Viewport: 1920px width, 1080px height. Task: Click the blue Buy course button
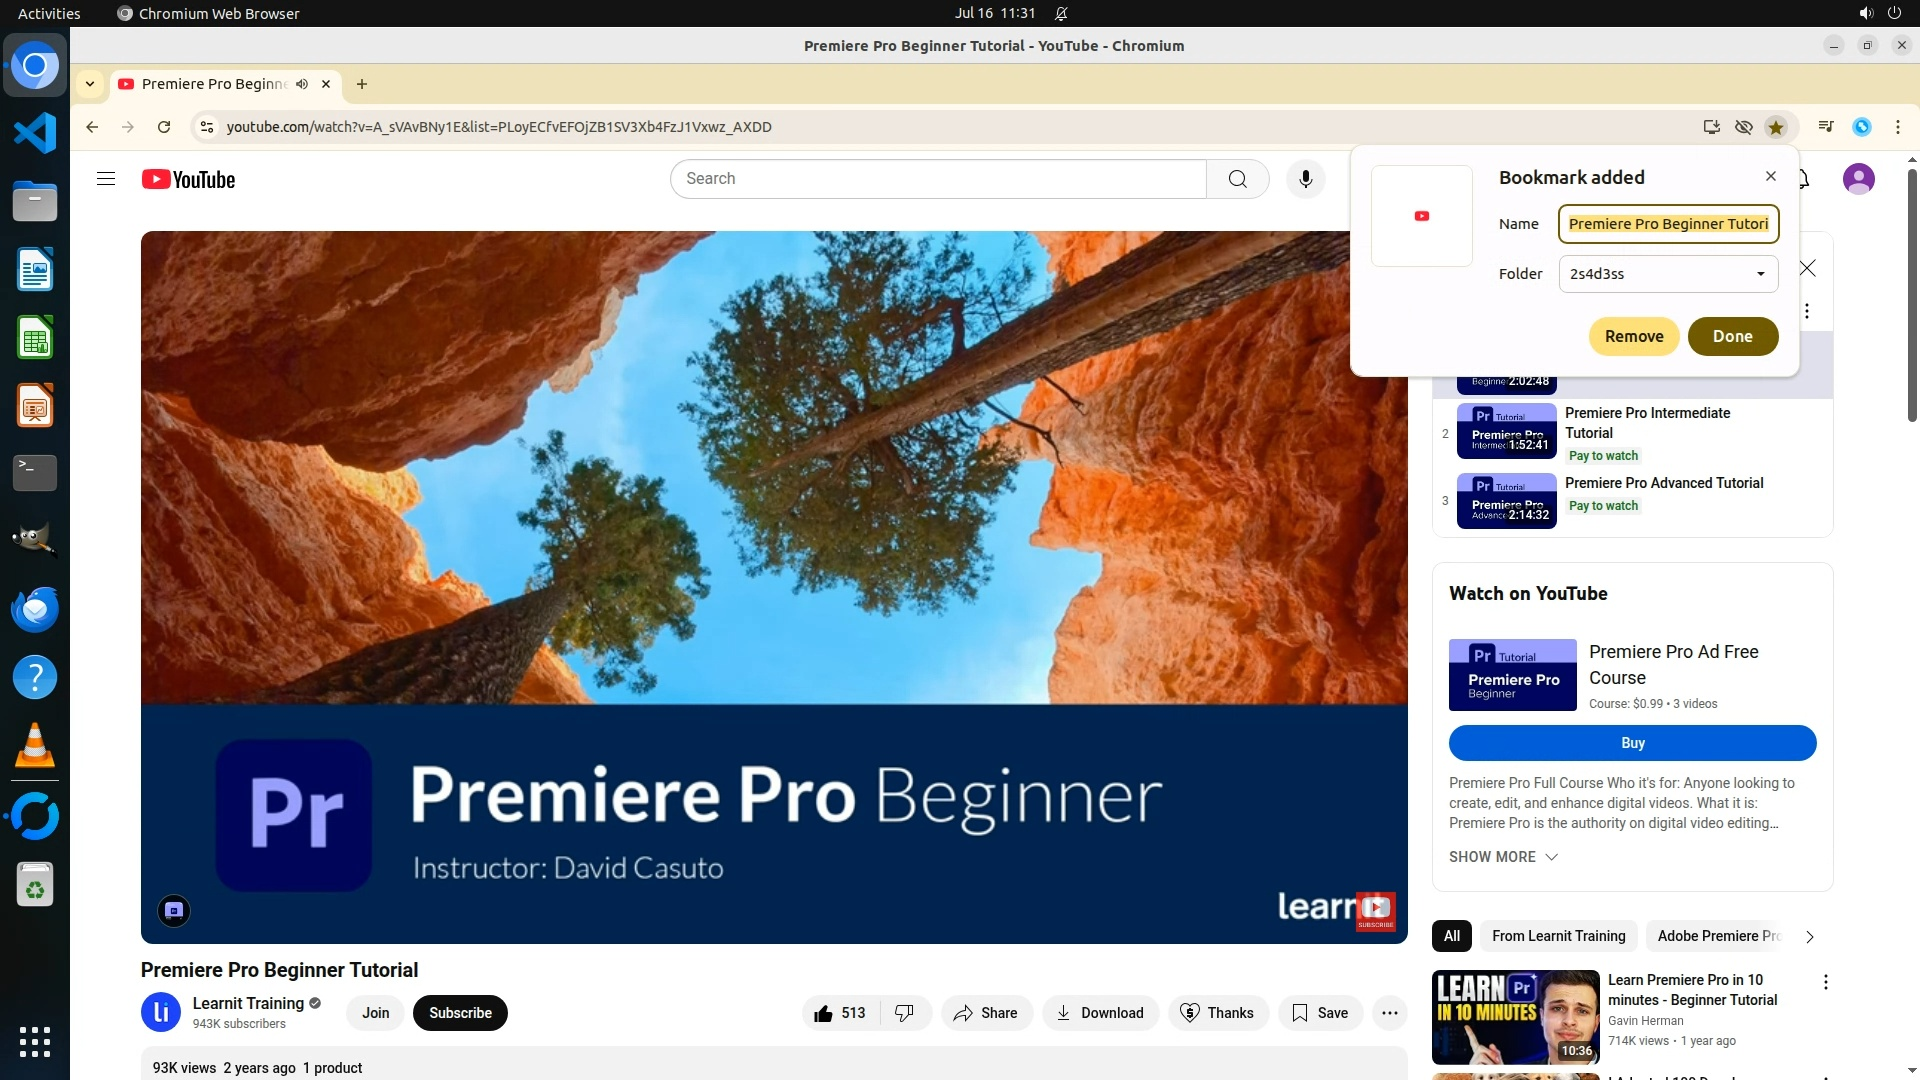pos(1632,743)
